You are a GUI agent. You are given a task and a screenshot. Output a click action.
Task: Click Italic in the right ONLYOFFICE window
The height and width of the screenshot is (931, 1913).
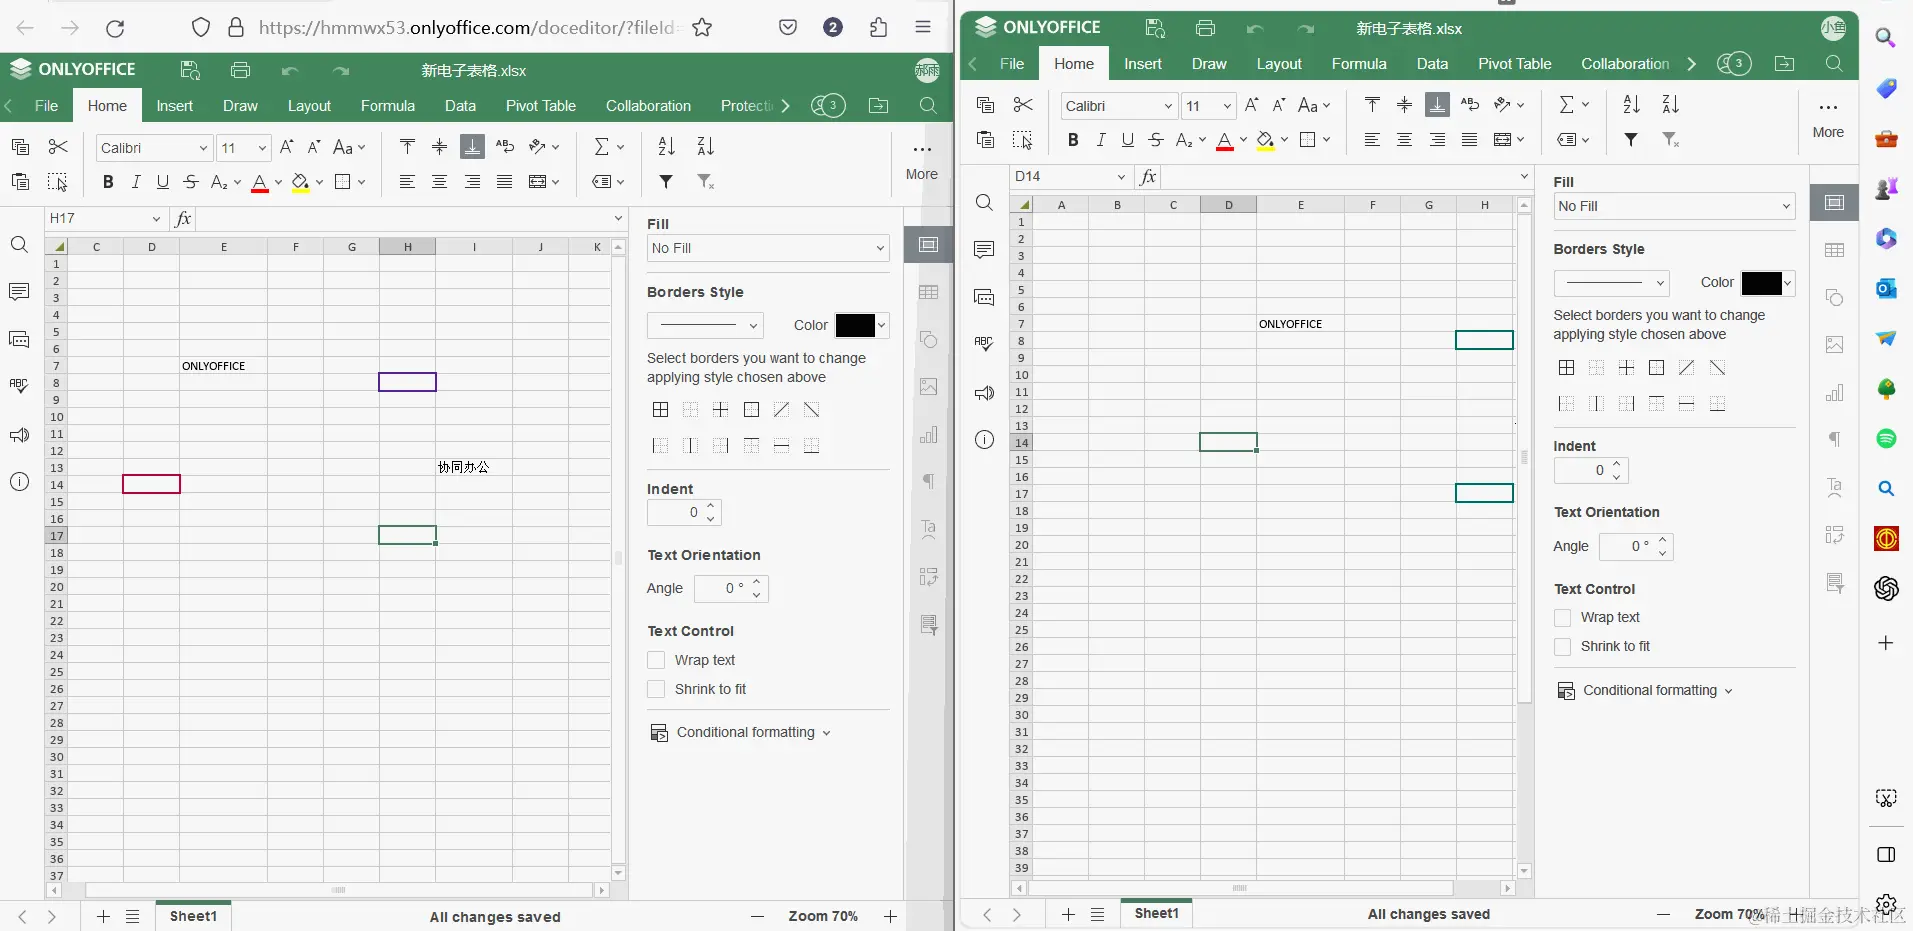click(1101, 140)
